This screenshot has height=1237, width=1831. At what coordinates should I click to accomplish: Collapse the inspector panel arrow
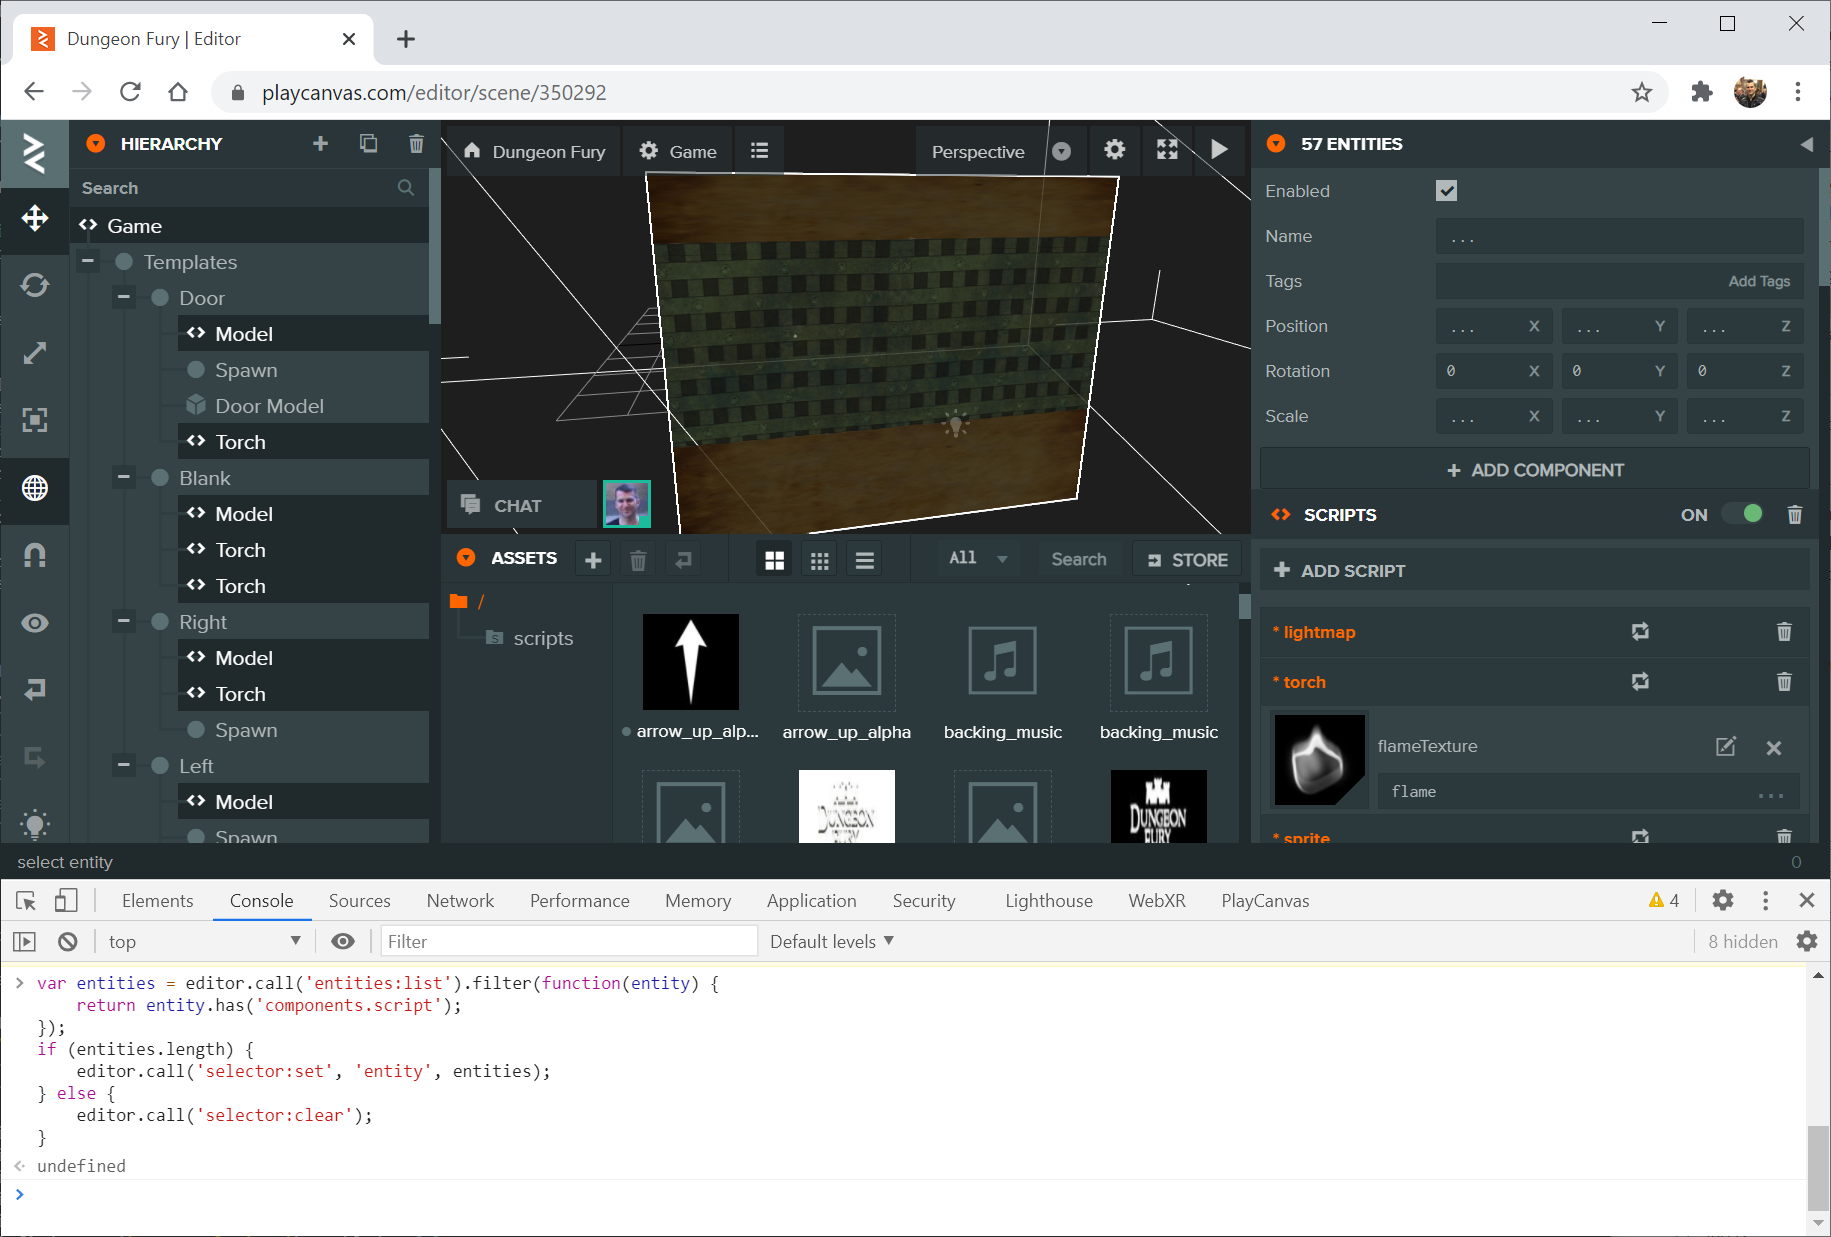1806,144
